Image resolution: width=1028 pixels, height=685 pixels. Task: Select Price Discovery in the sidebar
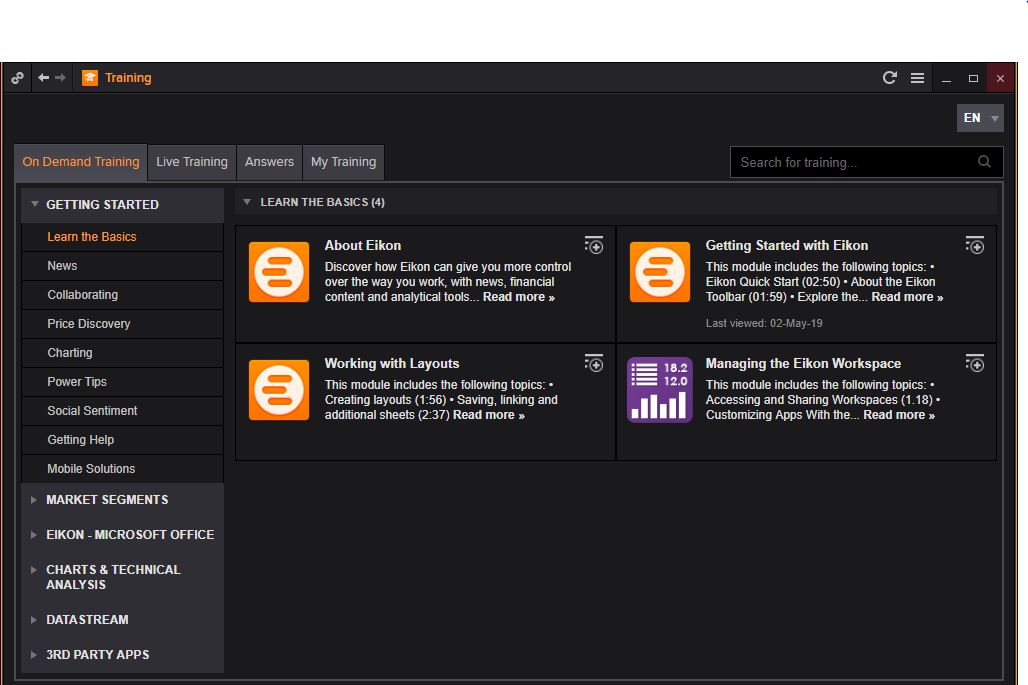89,324
